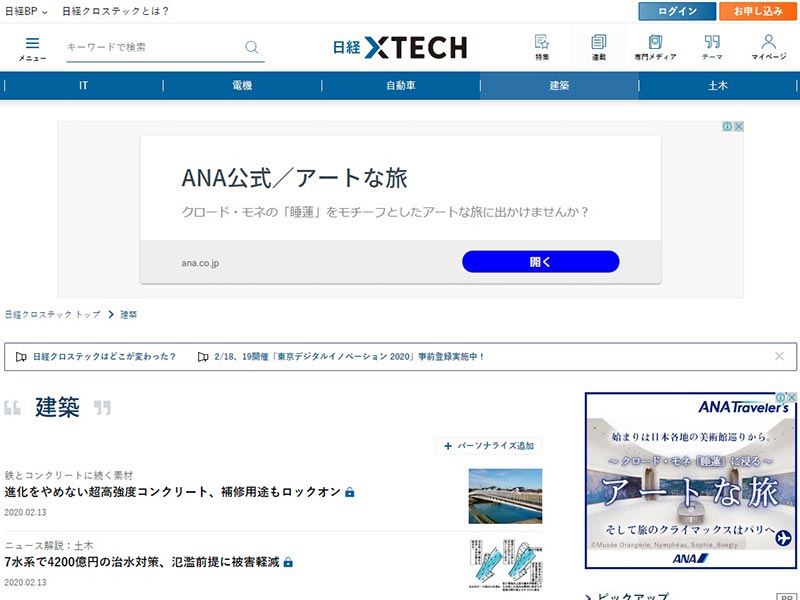Click the 建築 page heading
This screenshot has width=800, height=600.
[57, 407]
